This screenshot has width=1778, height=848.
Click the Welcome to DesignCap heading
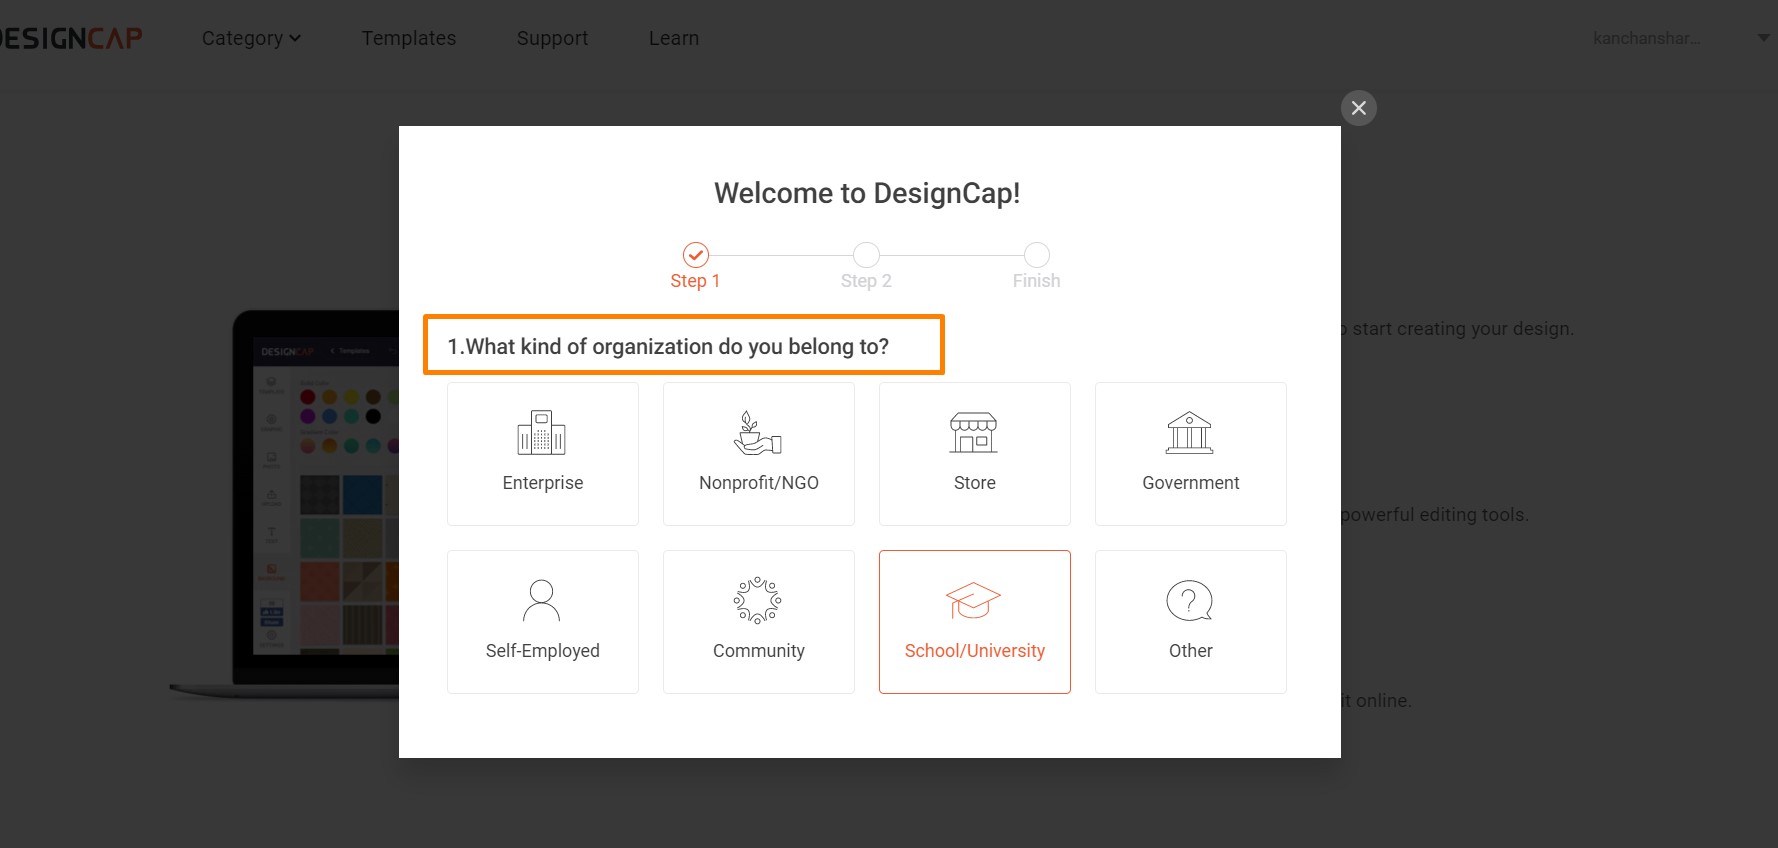coord(867,193)
